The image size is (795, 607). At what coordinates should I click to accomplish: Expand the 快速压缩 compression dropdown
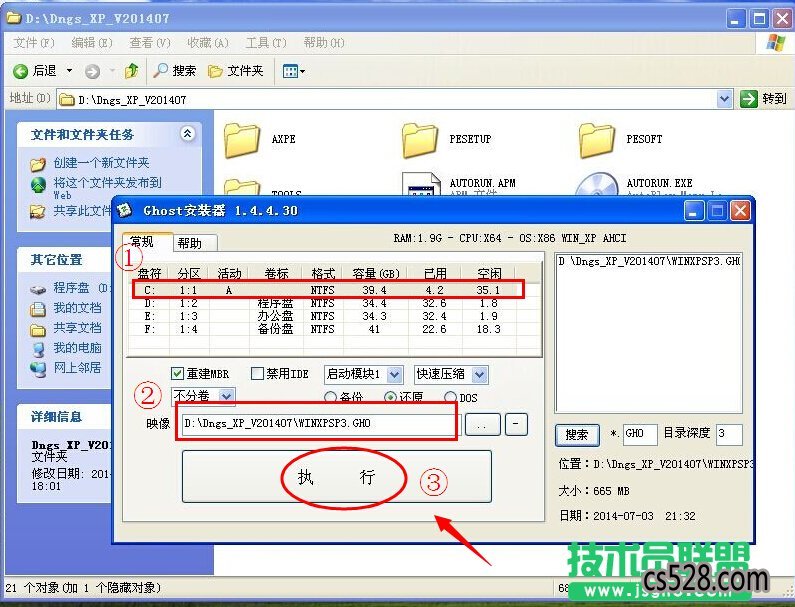480,375
